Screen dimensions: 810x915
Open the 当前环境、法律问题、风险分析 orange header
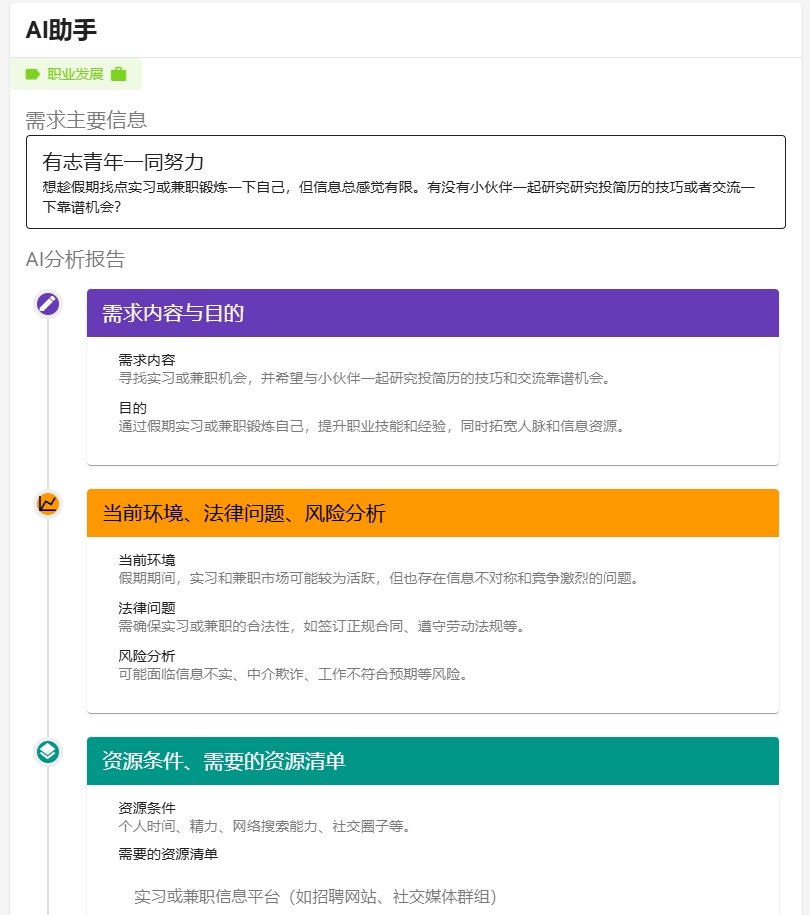432,513
